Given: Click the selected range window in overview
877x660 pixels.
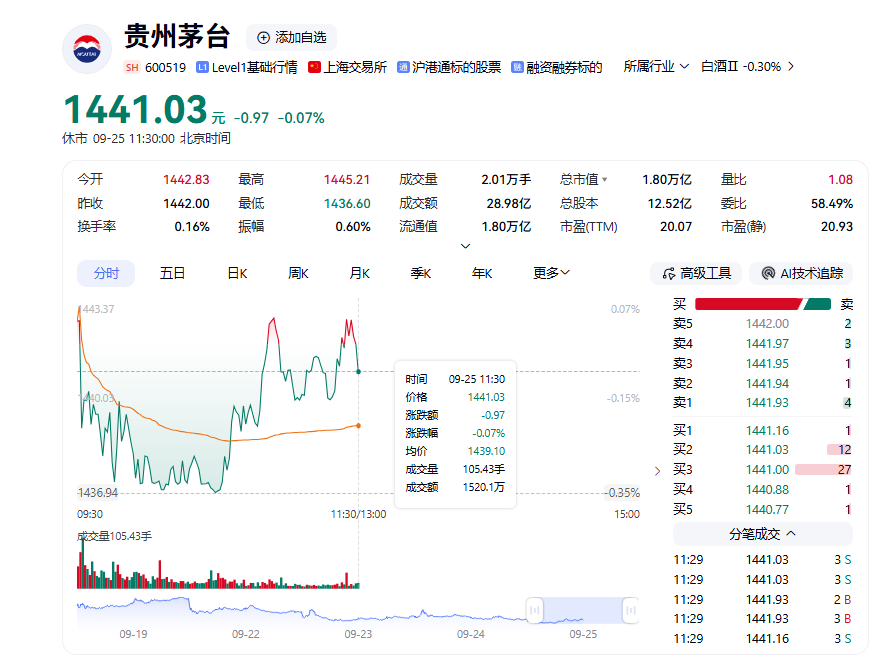Looking at the screenshot, I should point(582,610).
